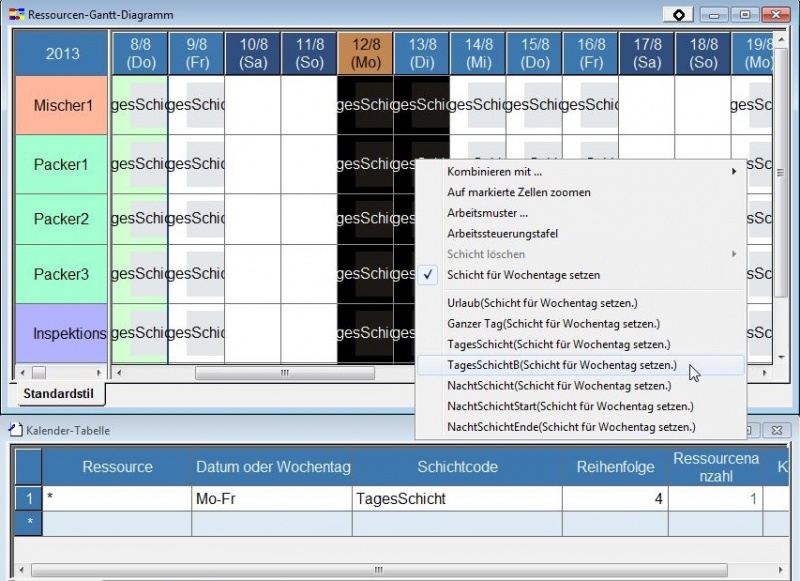Select the Mischer1 resource row header

62,105
